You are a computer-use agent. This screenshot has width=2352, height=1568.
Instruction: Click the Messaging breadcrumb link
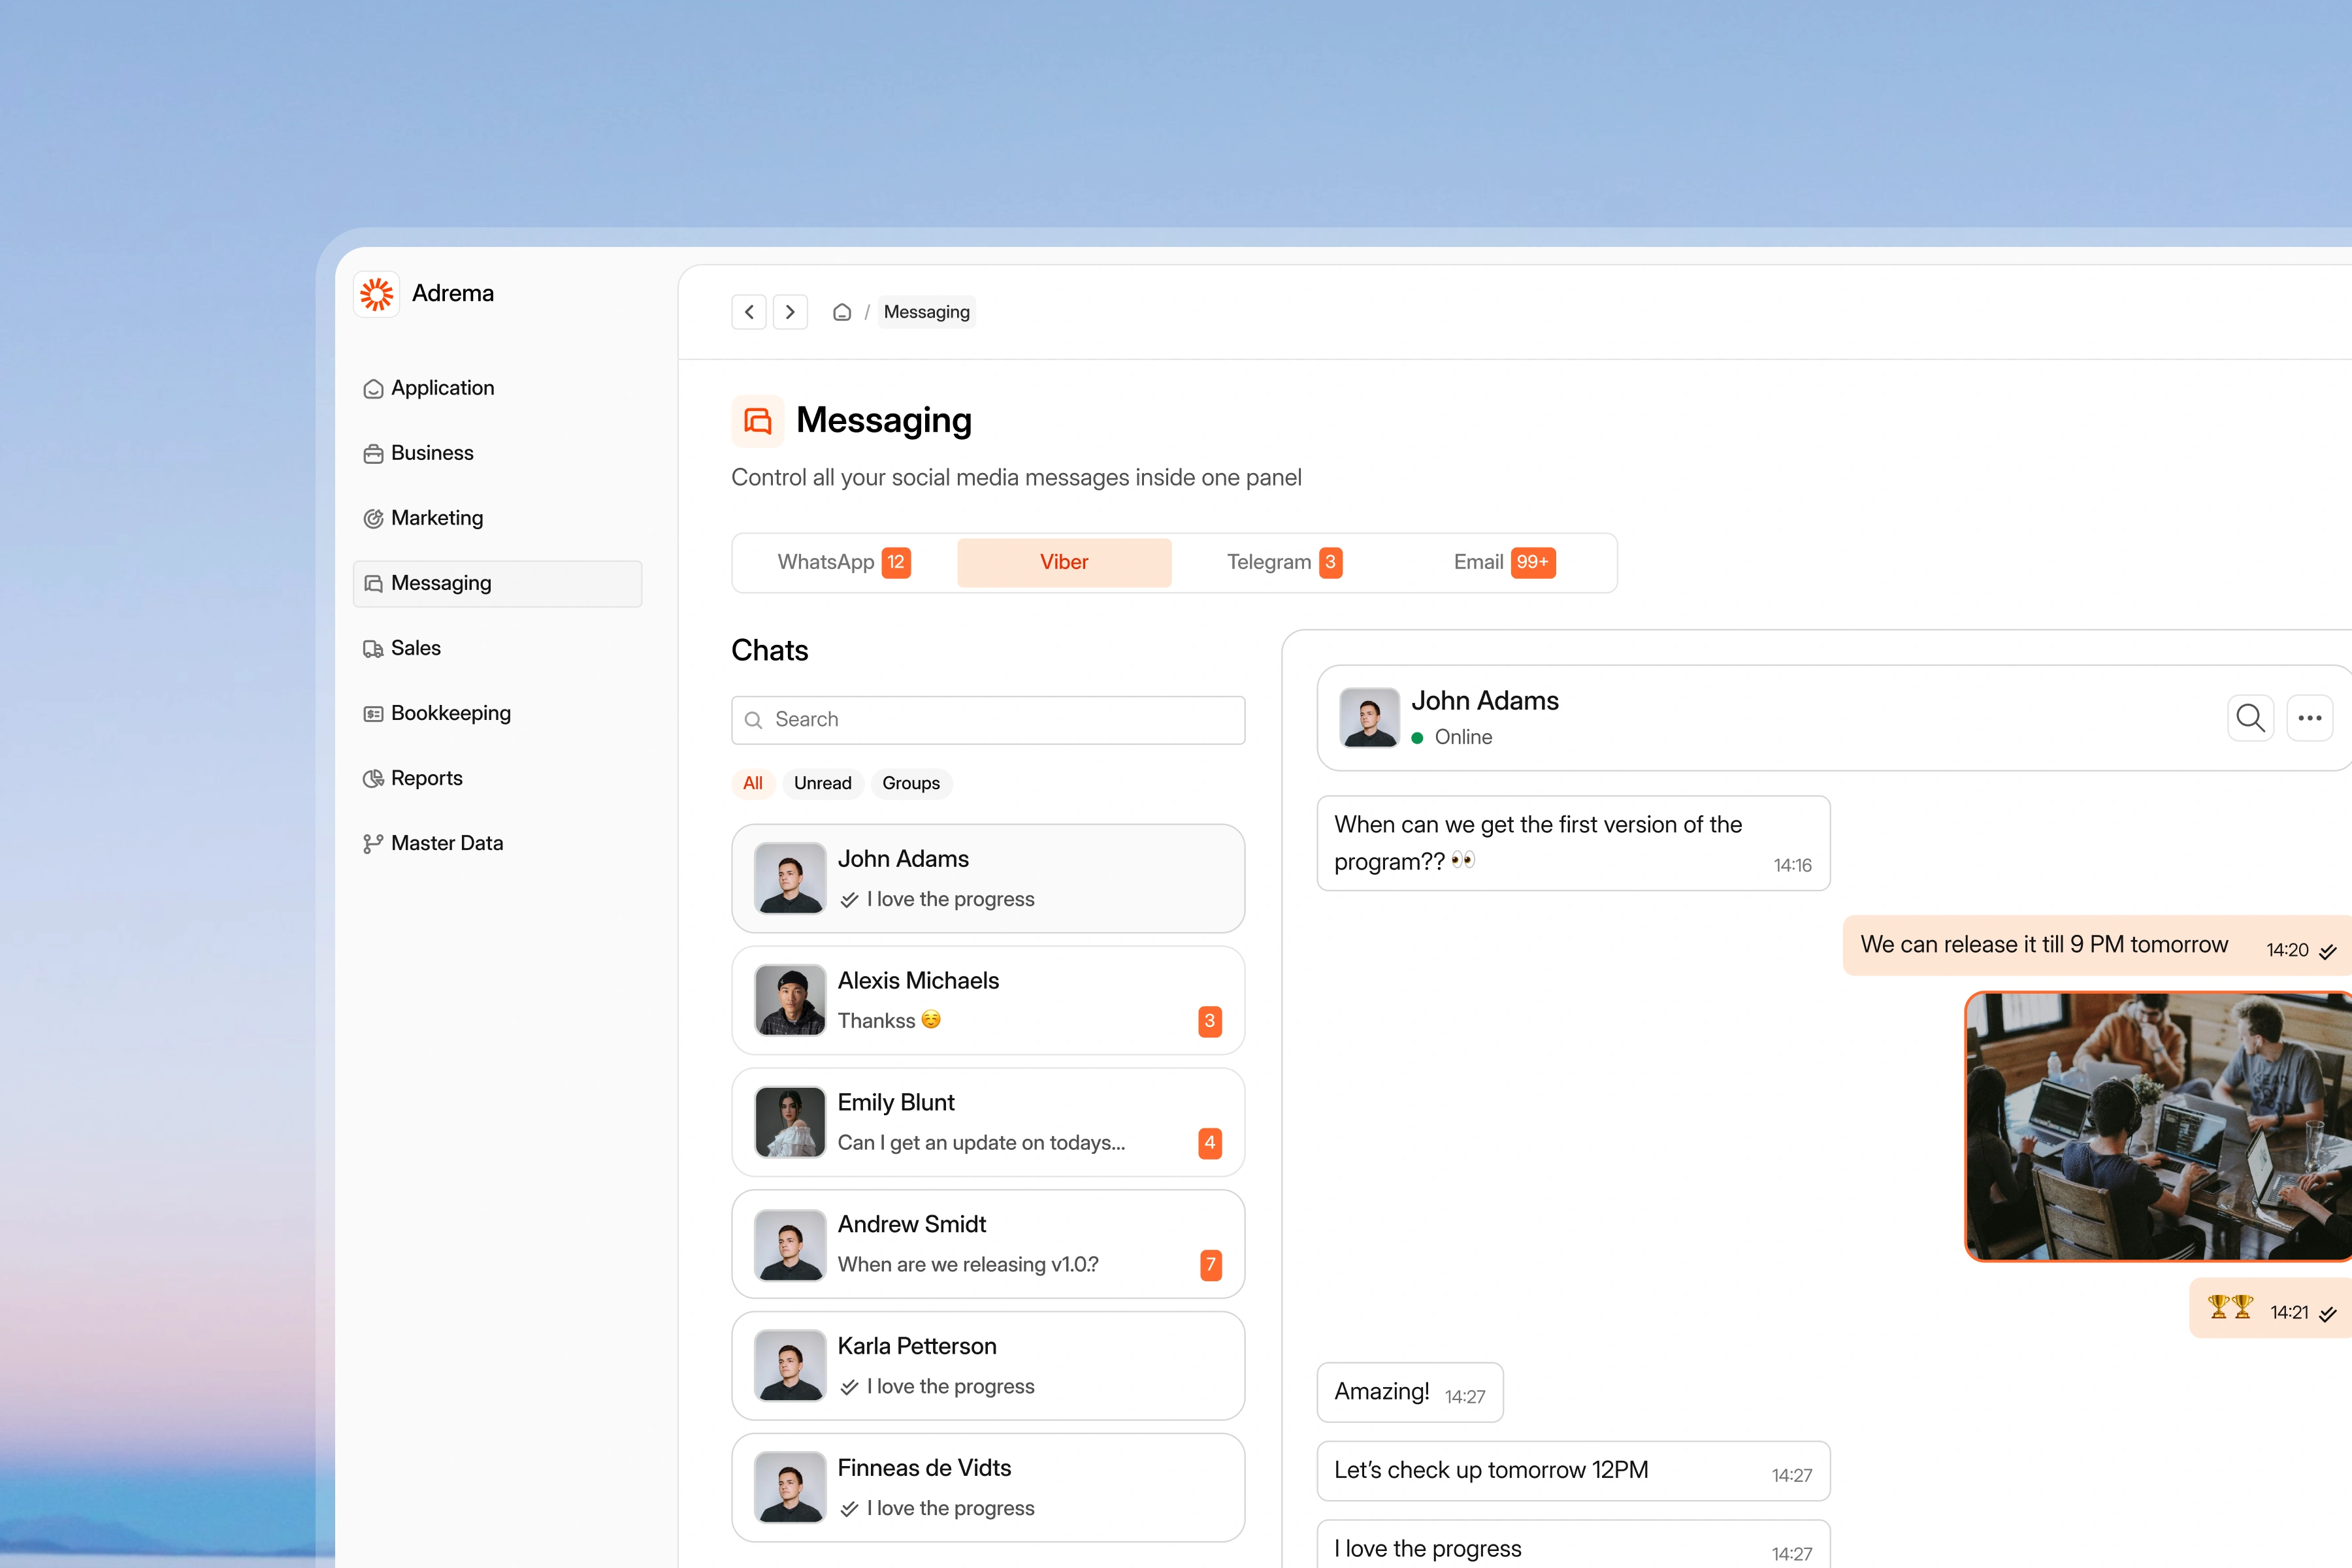pyautogui.click(x=926, y=312)
